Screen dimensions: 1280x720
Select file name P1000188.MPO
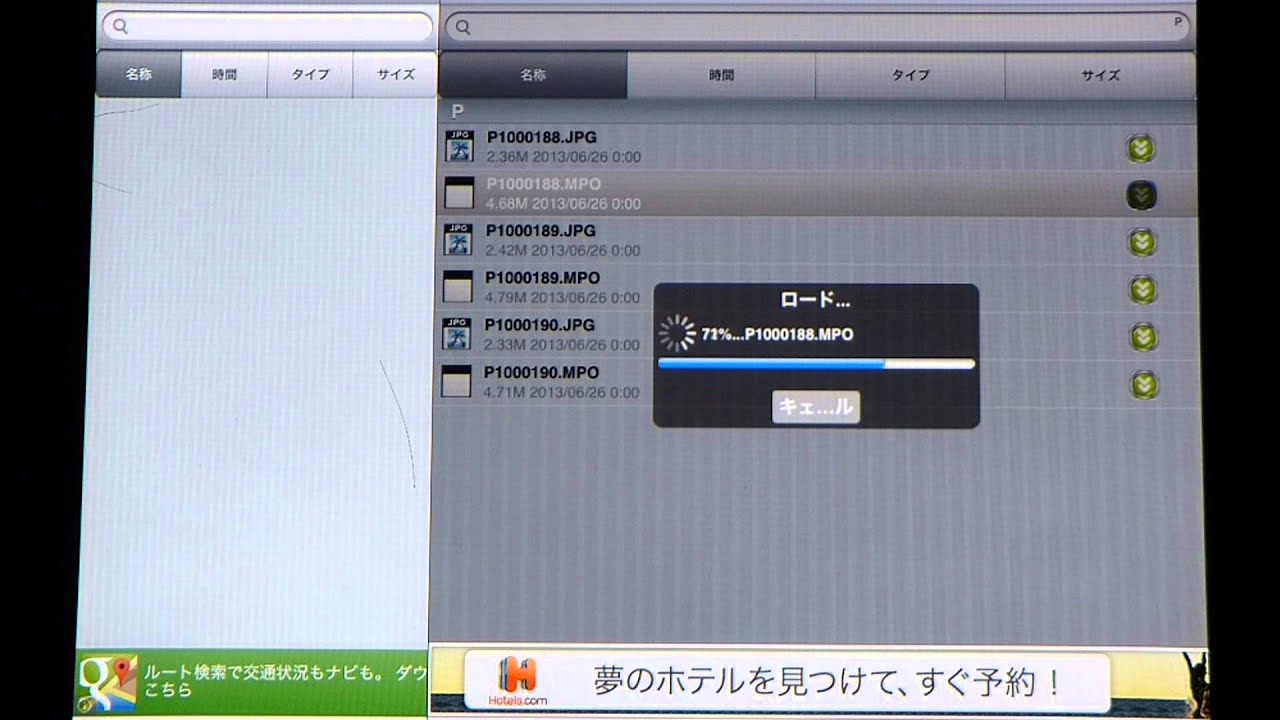[543, 184]
